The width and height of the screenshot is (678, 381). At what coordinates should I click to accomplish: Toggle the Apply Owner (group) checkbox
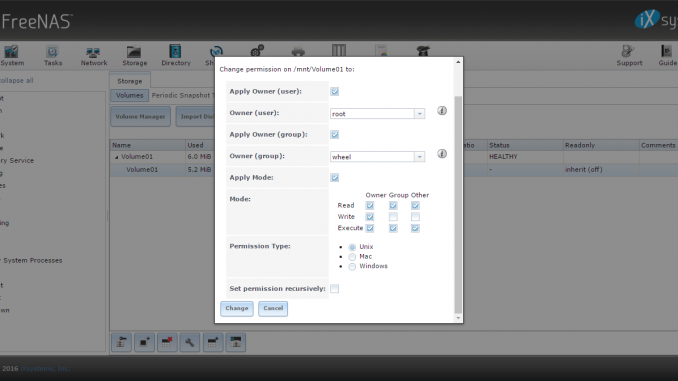(x=335, y=134)
